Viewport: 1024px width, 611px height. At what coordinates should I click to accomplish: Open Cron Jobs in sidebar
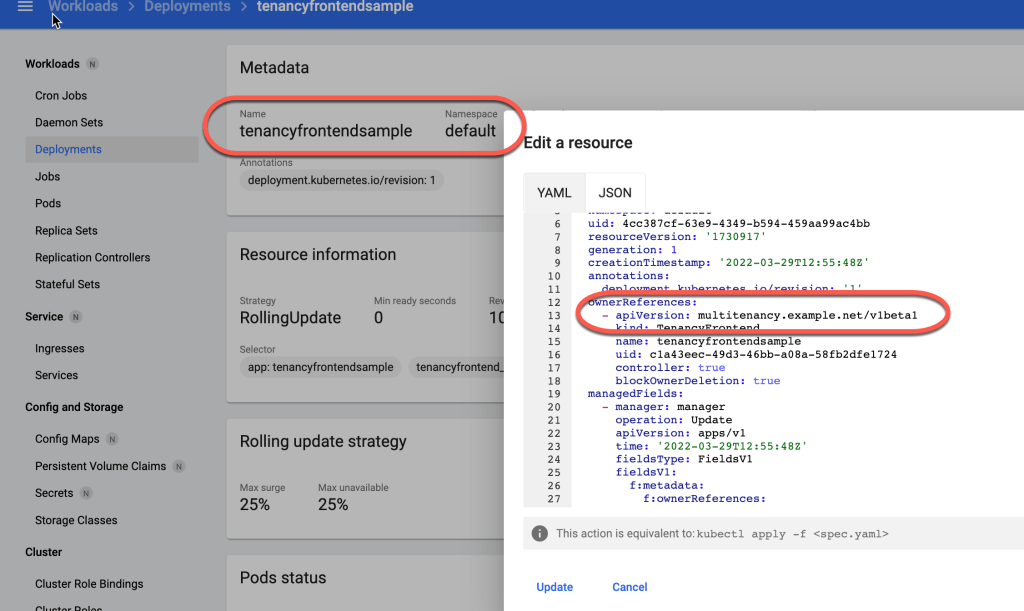click(61, 96)
